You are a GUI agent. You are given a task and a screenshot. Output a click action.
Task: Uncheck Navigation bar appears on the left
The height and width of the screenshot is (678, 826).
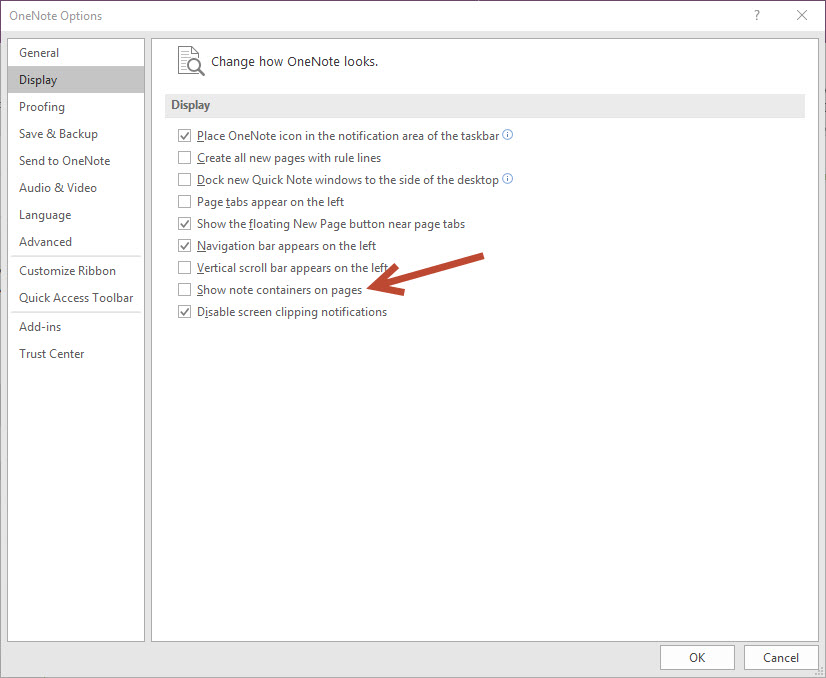[x=184, y=246]
